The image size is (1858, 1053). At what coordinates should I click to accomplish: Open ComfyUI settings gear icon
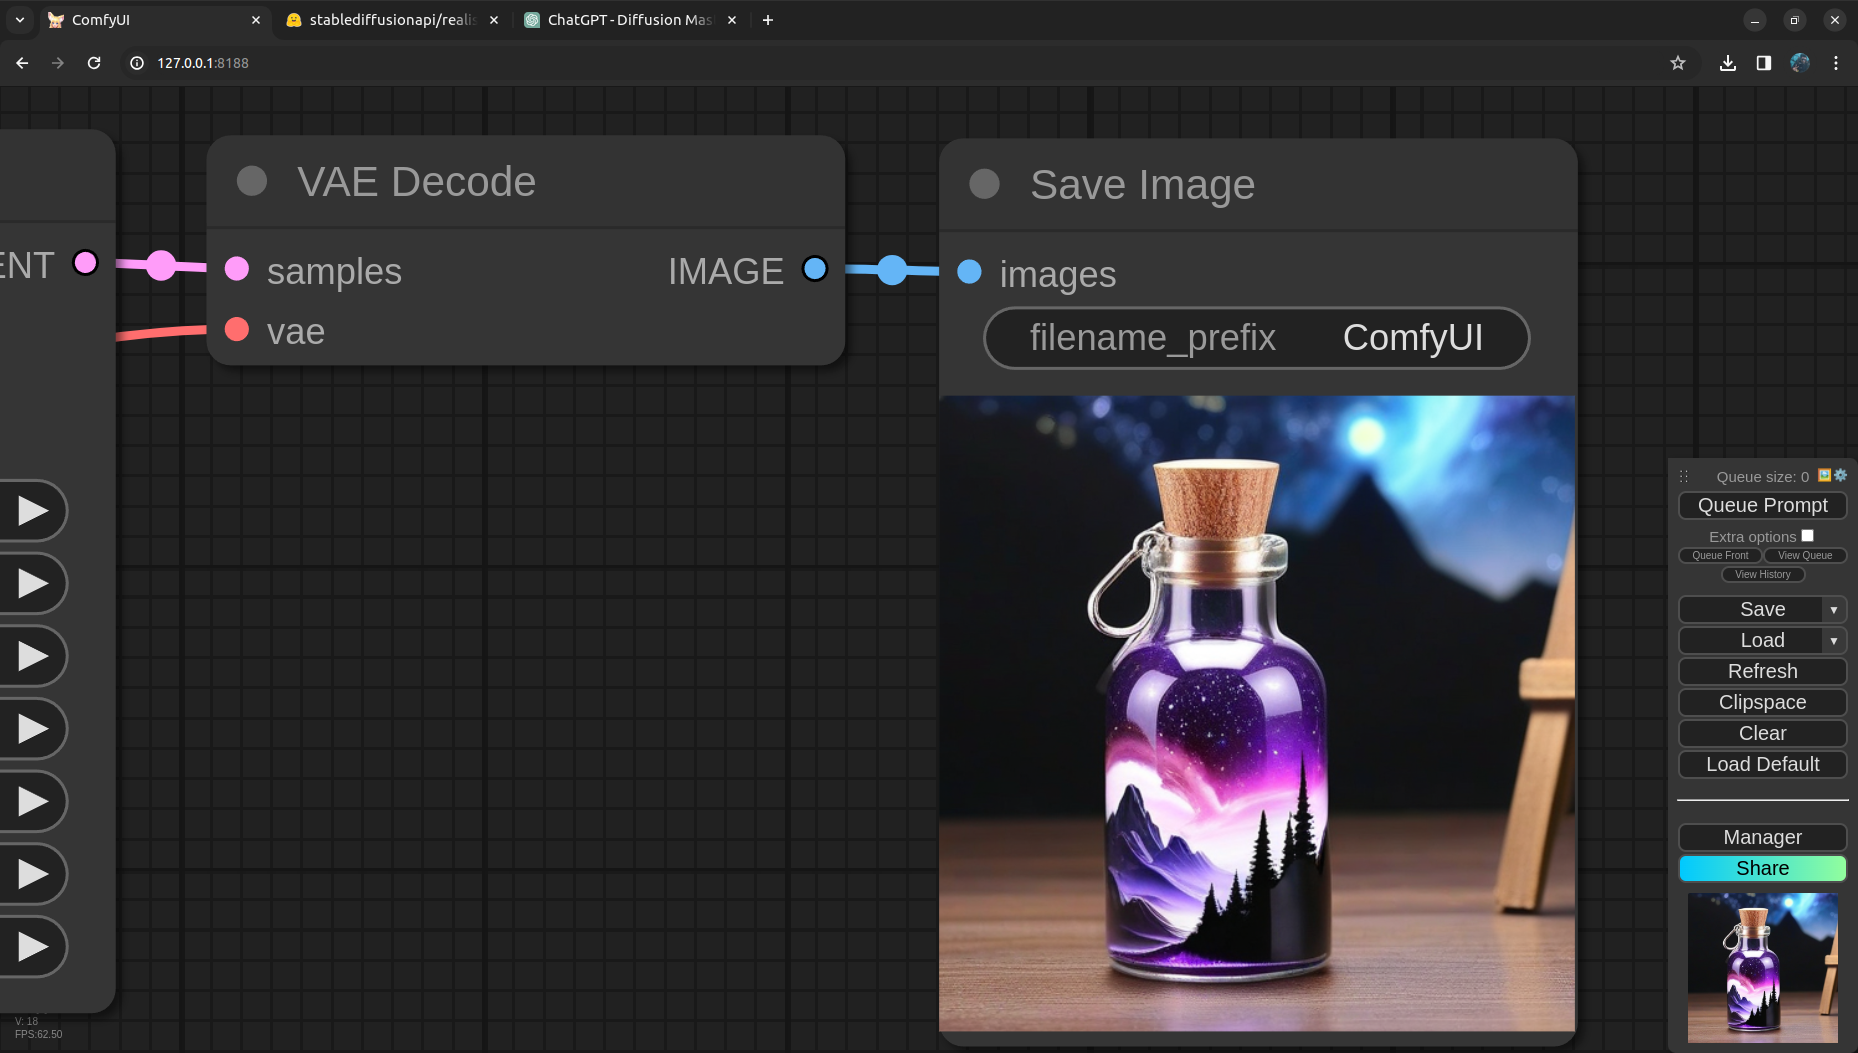[x=1841, y=476]
